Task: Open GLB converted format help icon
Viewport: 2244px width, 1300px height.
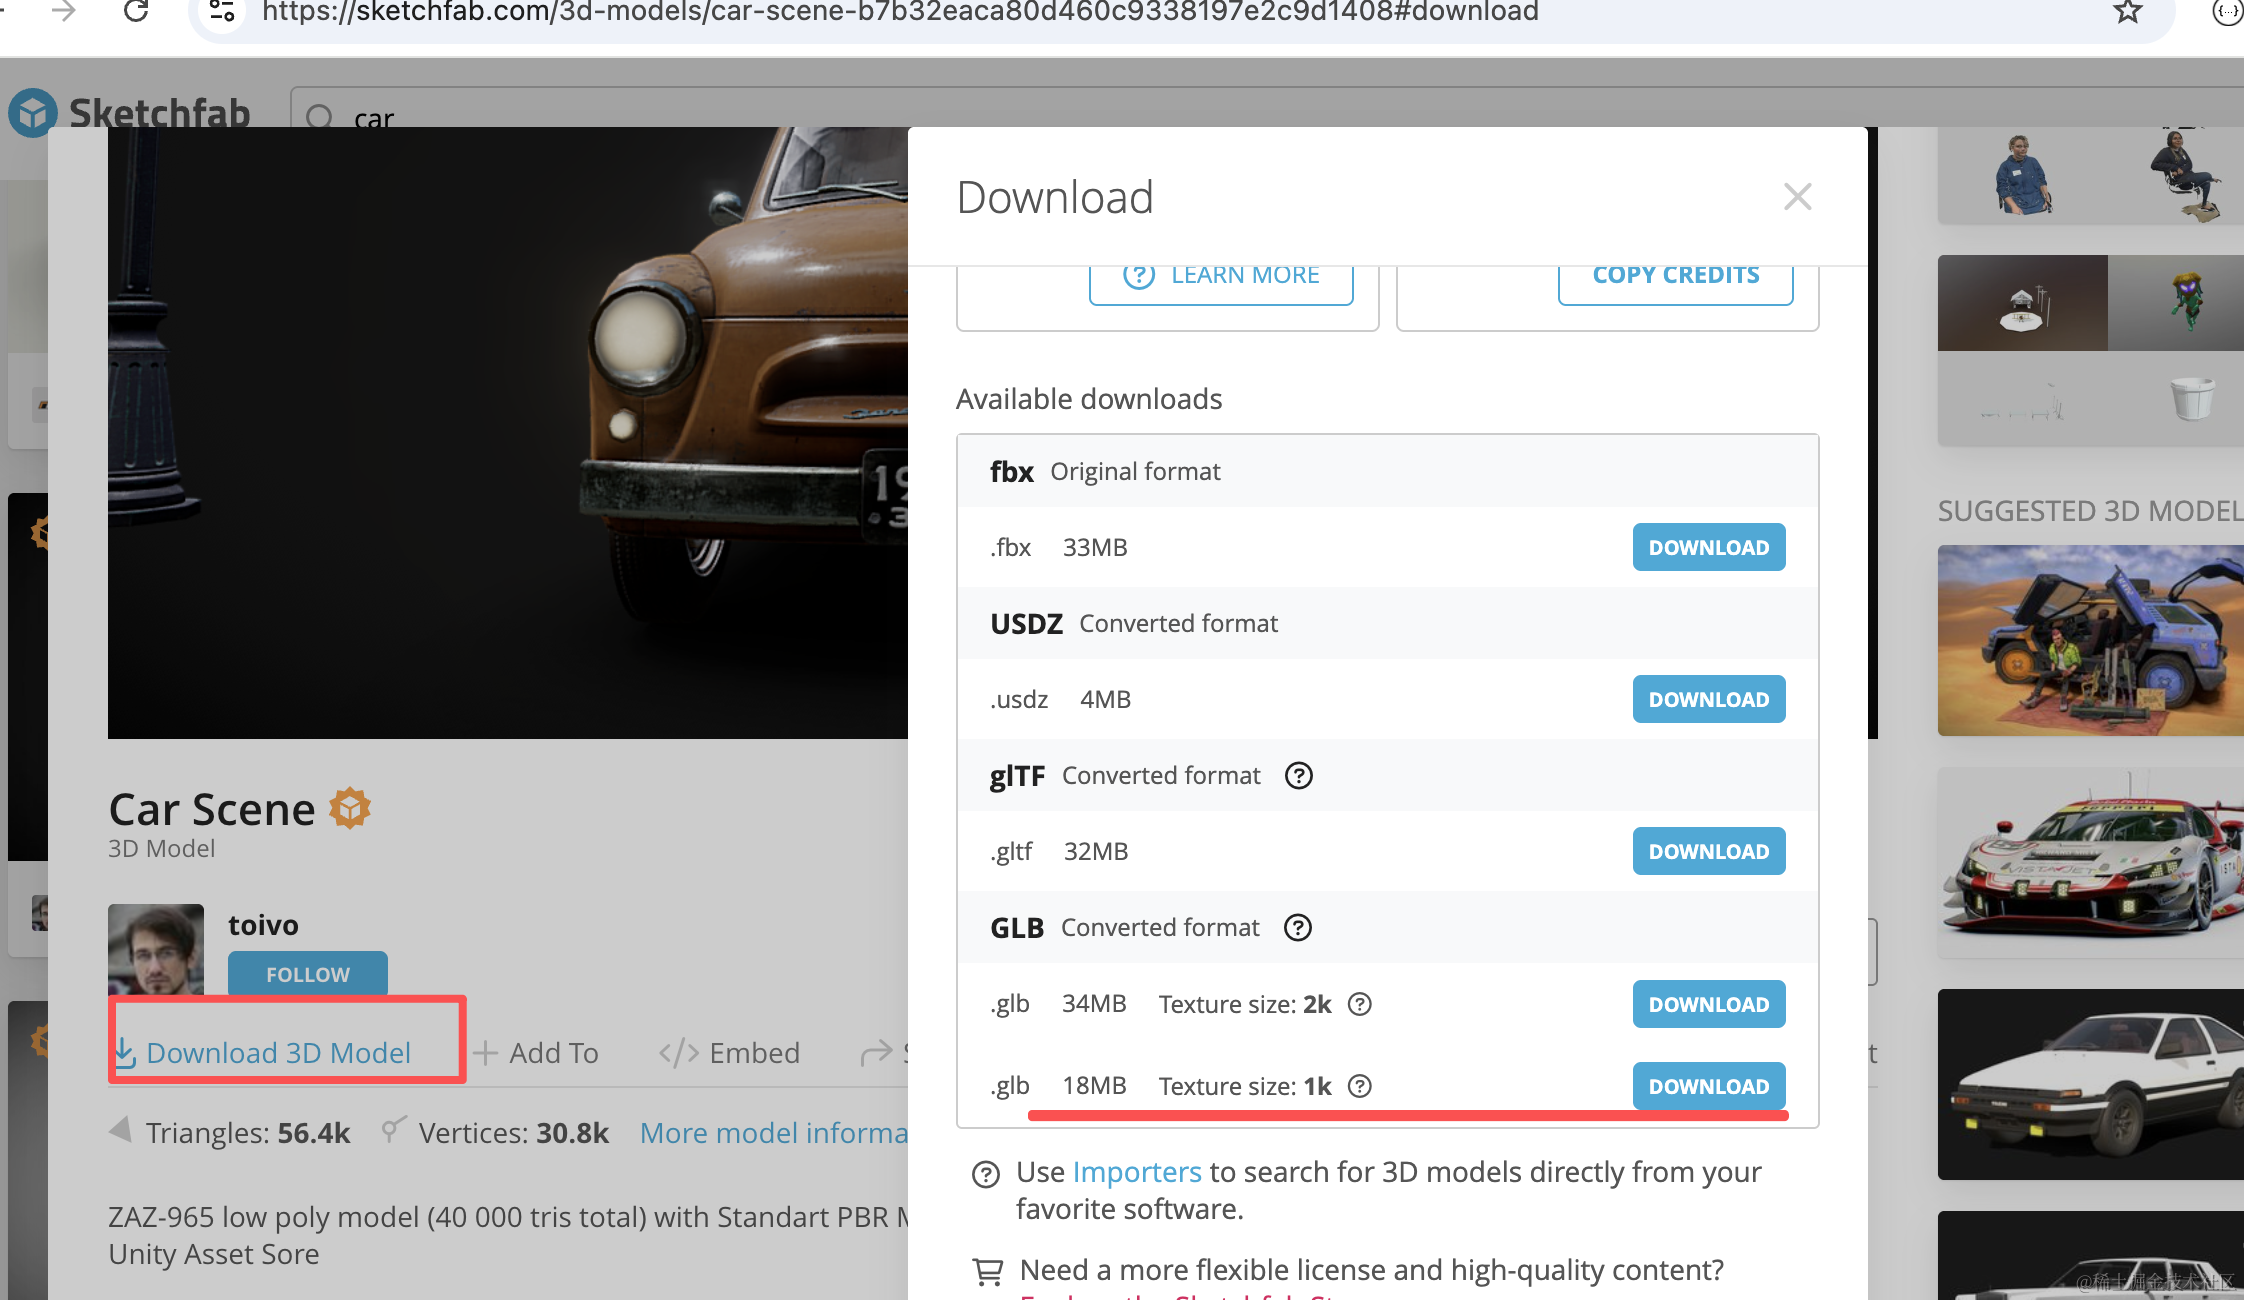Action: [x=1297, y=927]
